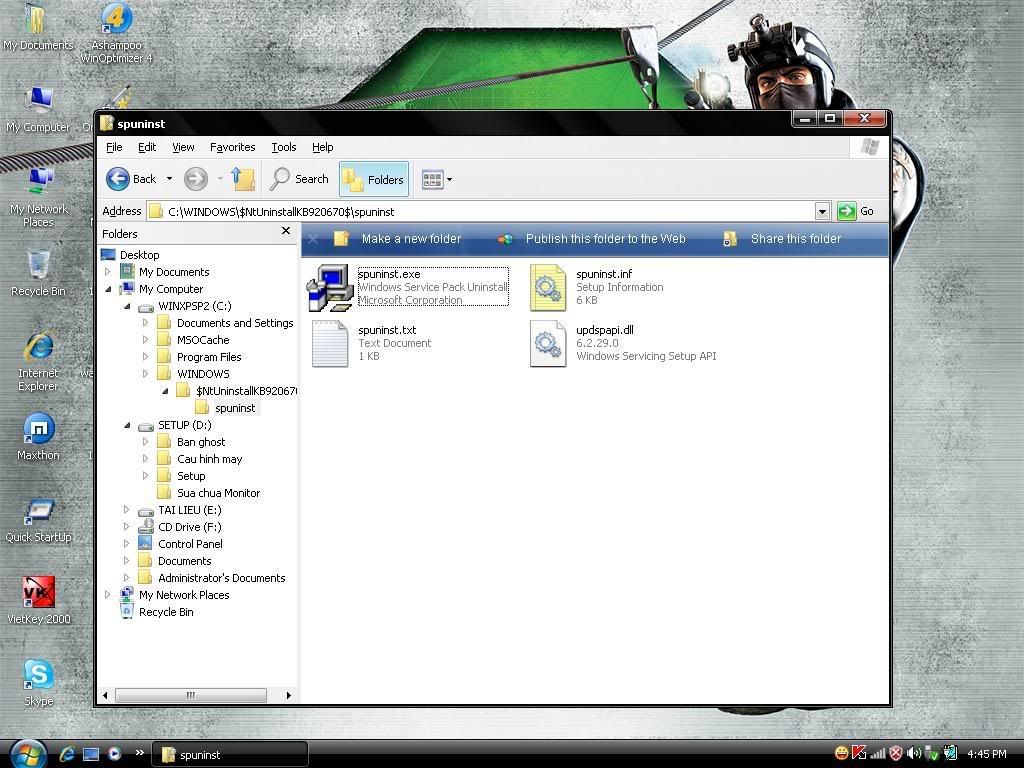This screenshot has height=768, width=1024.
Task: Select Control Panel in tree
Action: coord(190,543)
